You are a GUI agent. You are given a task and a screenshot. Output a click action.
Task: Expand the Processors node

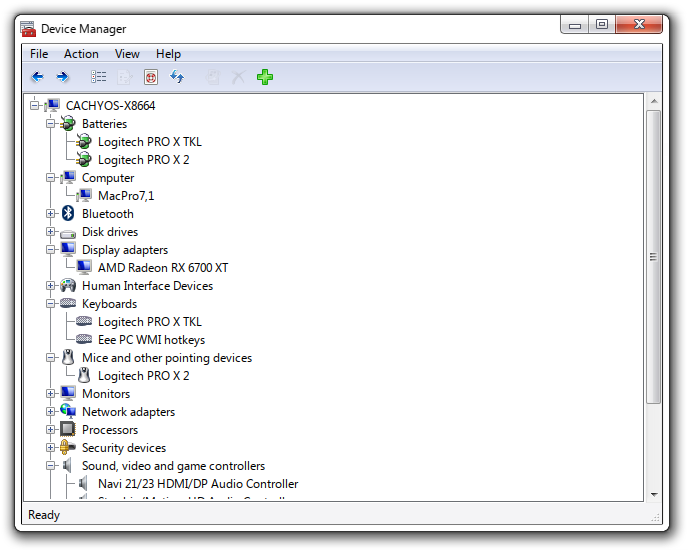pos(51,430)
